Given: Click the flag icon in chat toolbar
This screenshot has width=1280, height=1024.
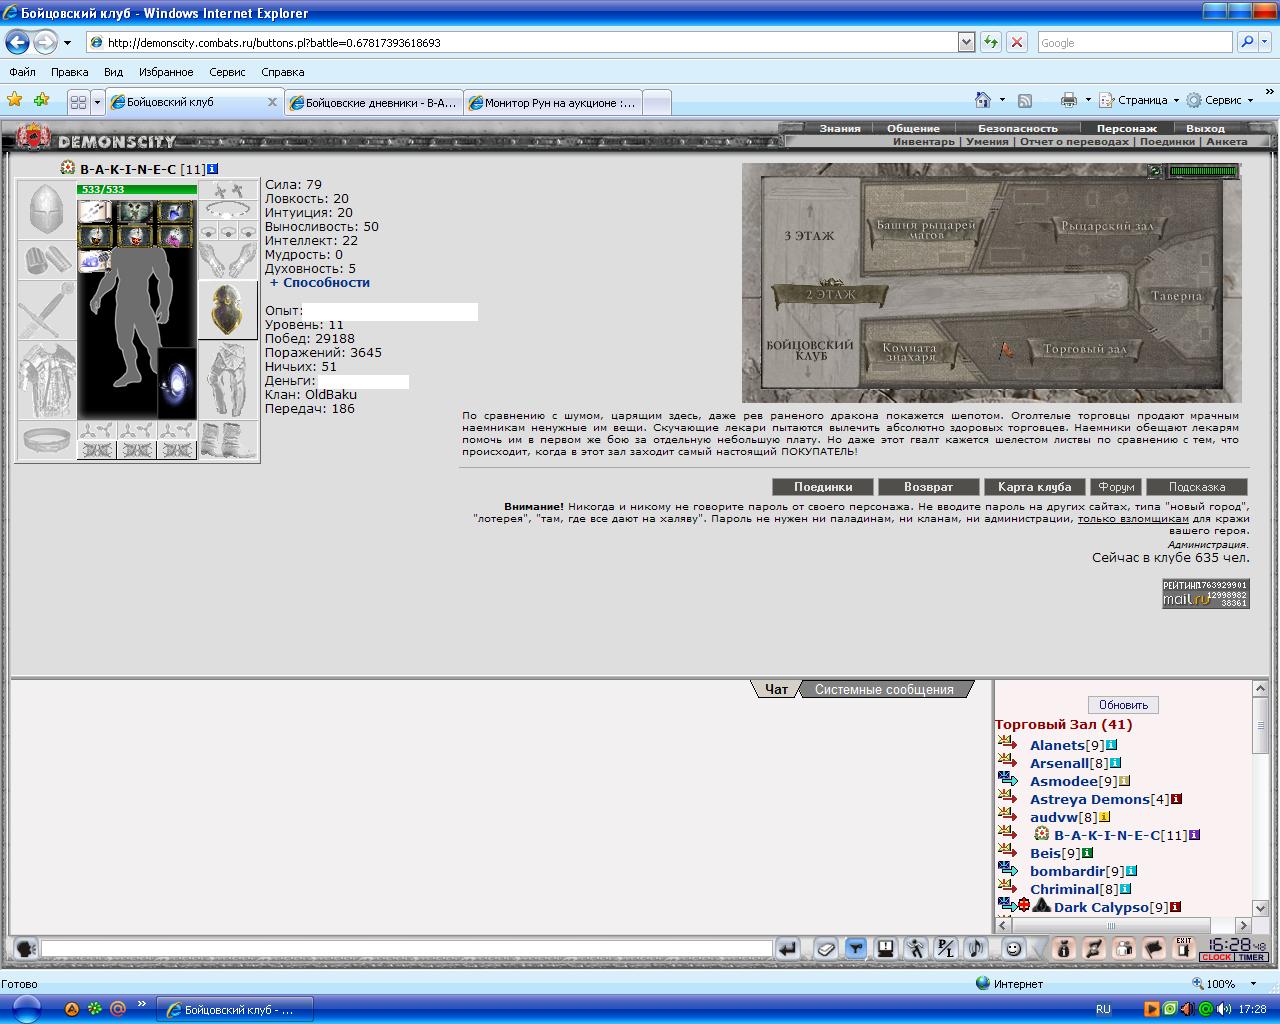Looking at the screenshot, I should tap(1153, 948).
